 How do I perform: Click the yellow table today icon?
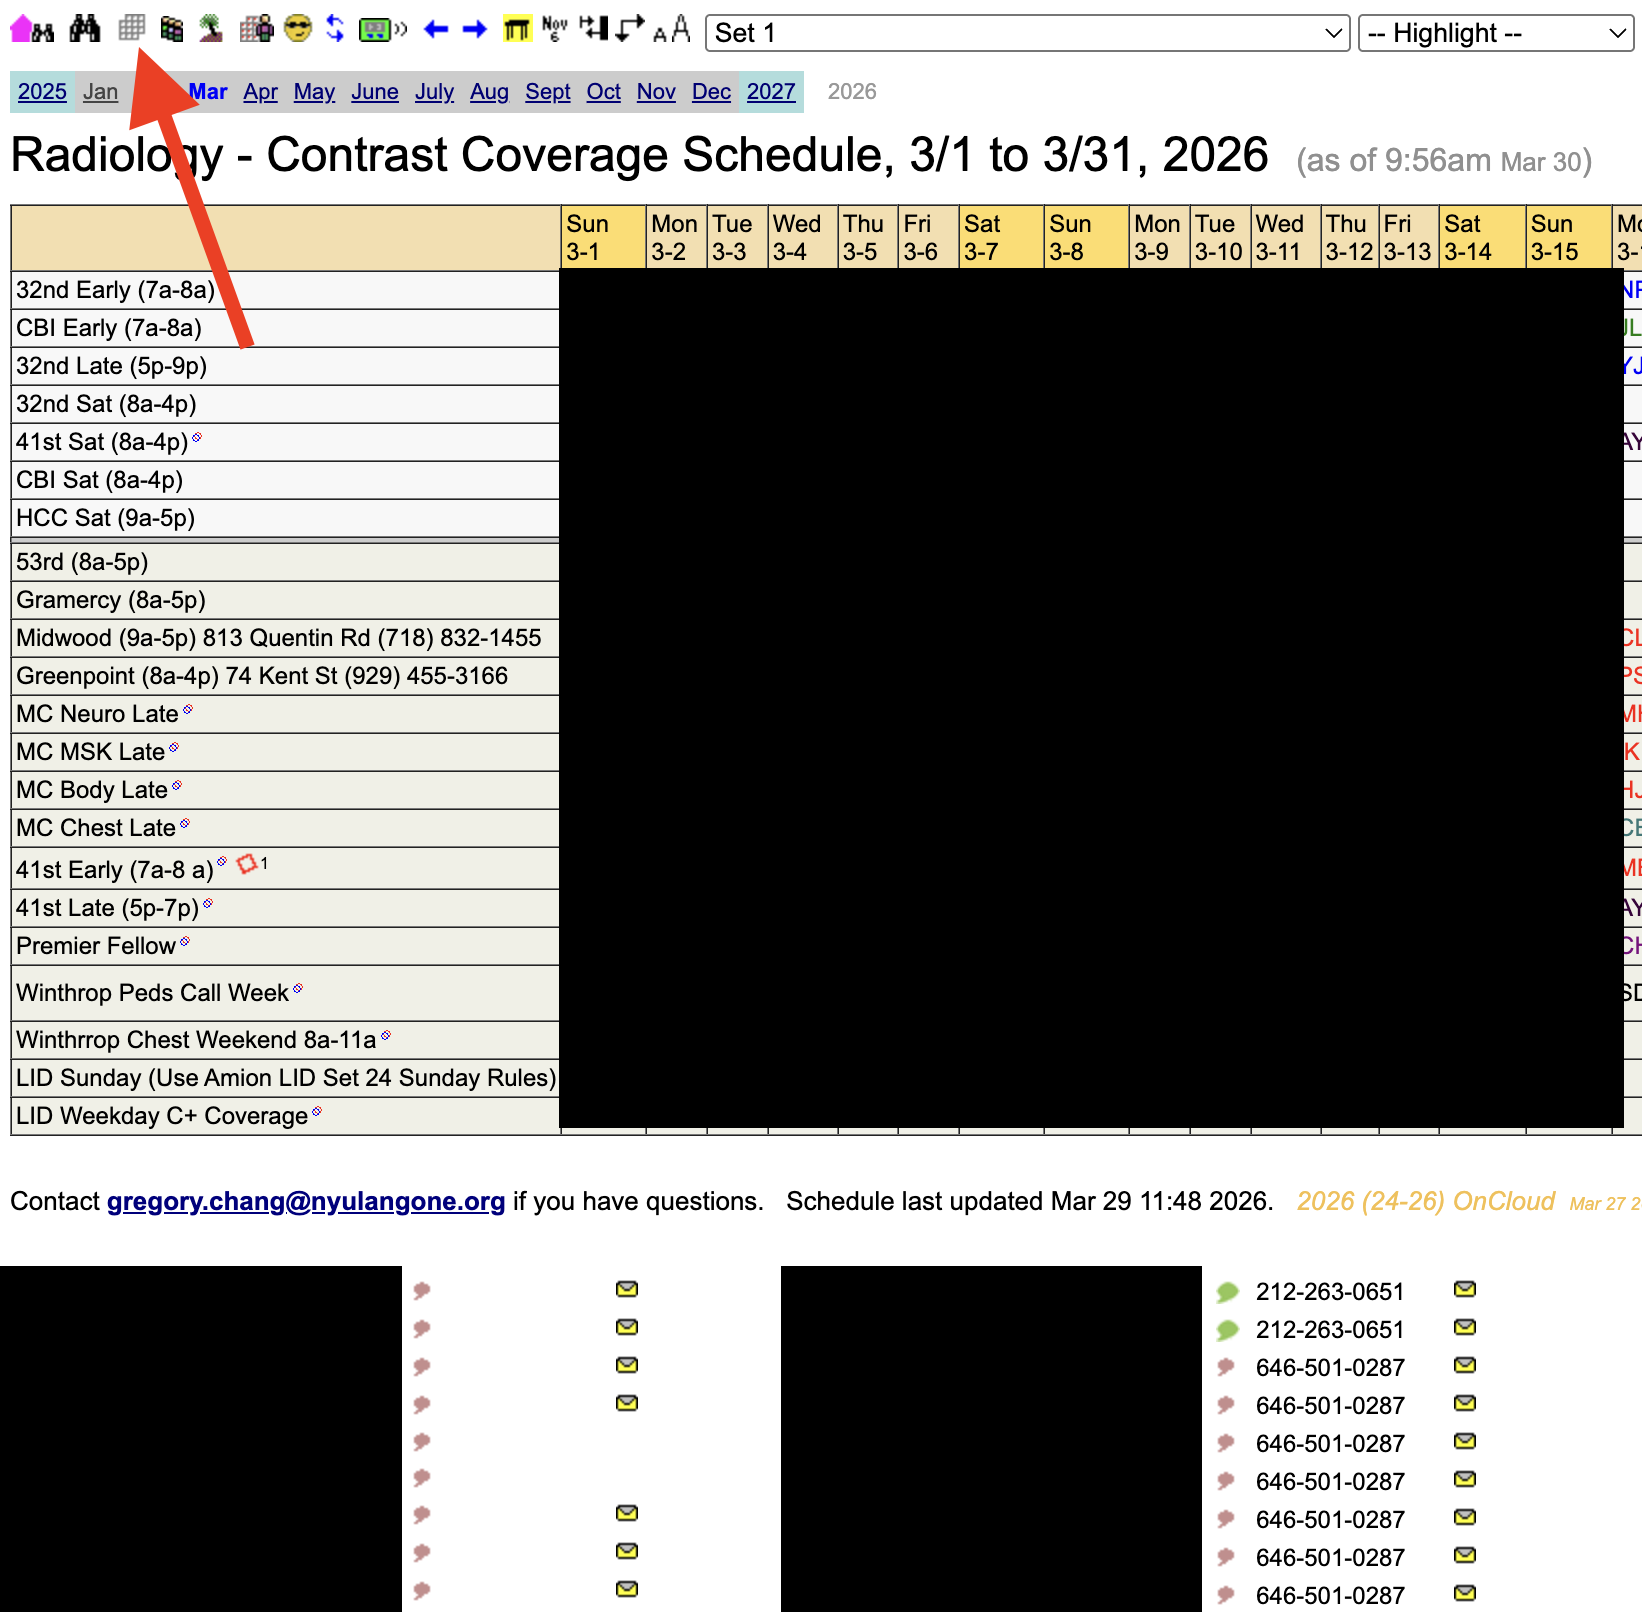tap(518, 28)
